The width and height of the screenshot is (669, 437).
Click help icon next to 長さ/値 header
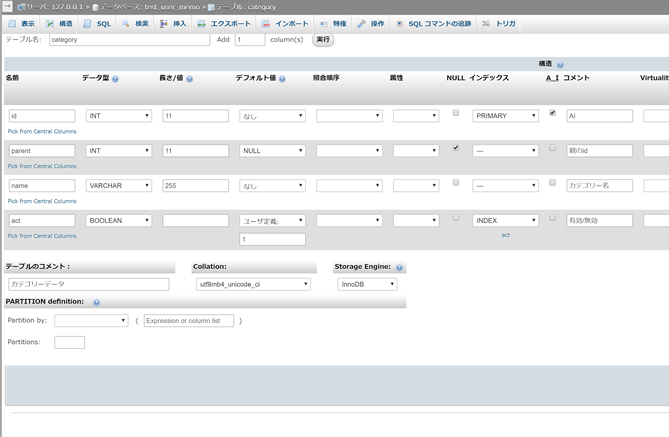point(189,79)
